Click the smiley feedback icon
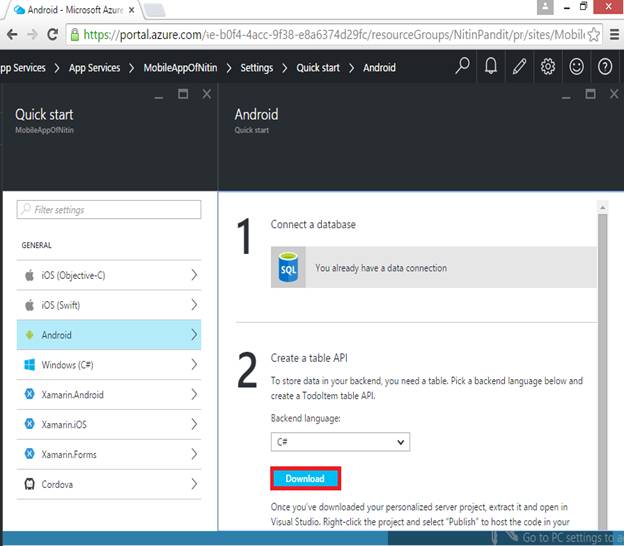The image size is (624, 546). pos(576,66)
